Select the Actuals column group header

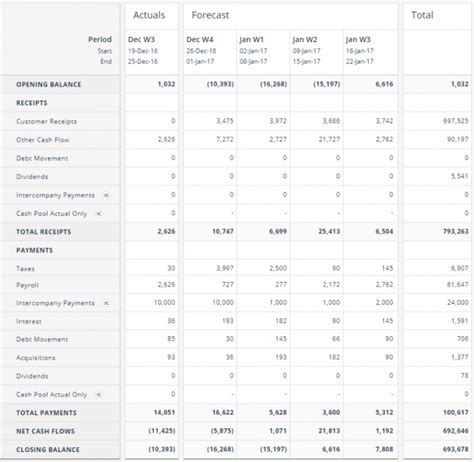[x=149, y=15]
